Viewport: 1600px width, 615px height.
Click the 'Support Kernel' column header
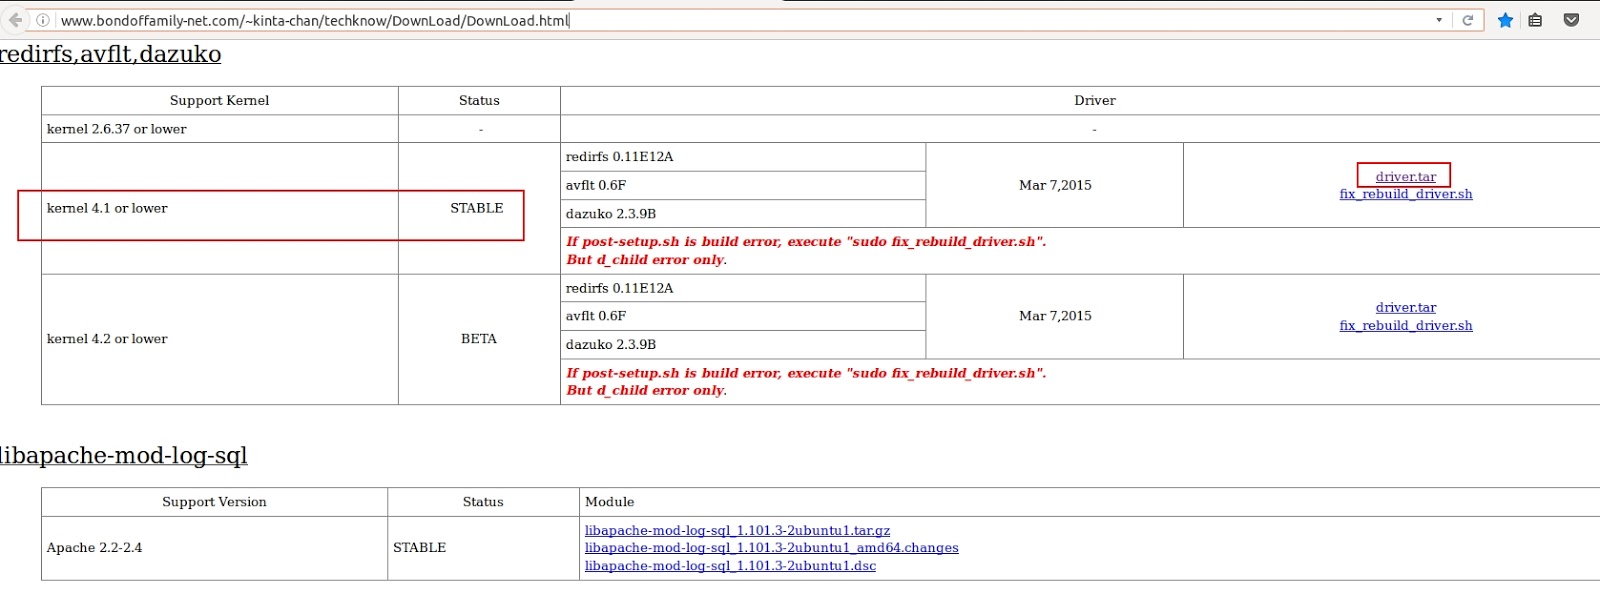pyautogui.click(x=219, y=101)
